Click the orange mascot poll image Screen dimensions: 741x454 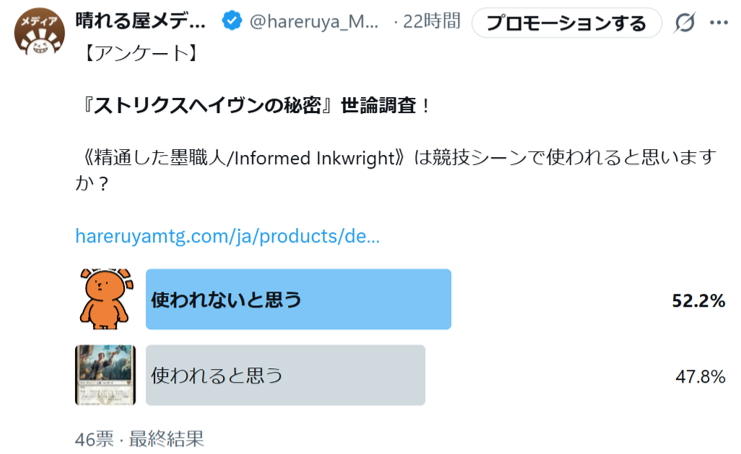(104, 298)
